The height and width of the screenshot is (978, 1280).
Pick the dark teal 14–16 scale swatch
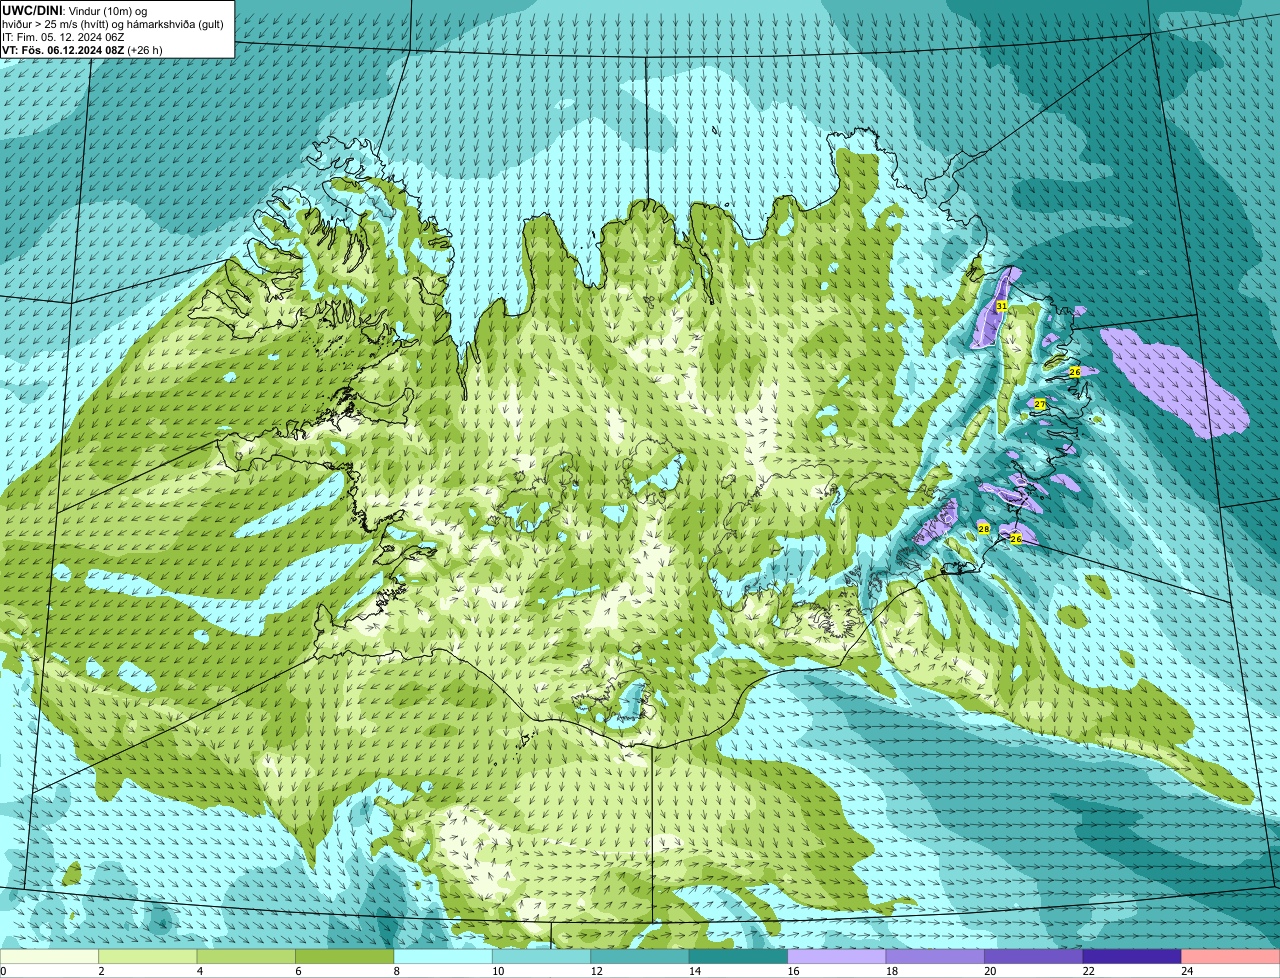738,957
